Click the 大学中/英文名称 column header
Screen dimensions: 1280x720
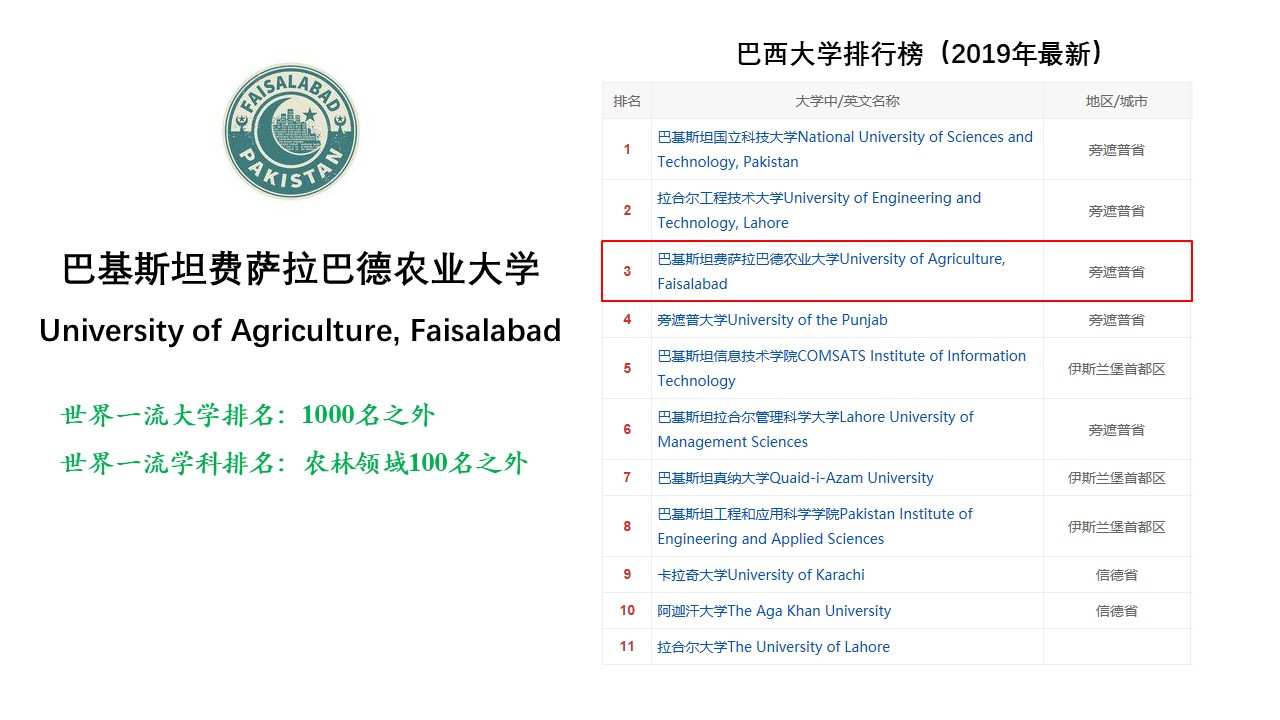(x=847, y=101)
